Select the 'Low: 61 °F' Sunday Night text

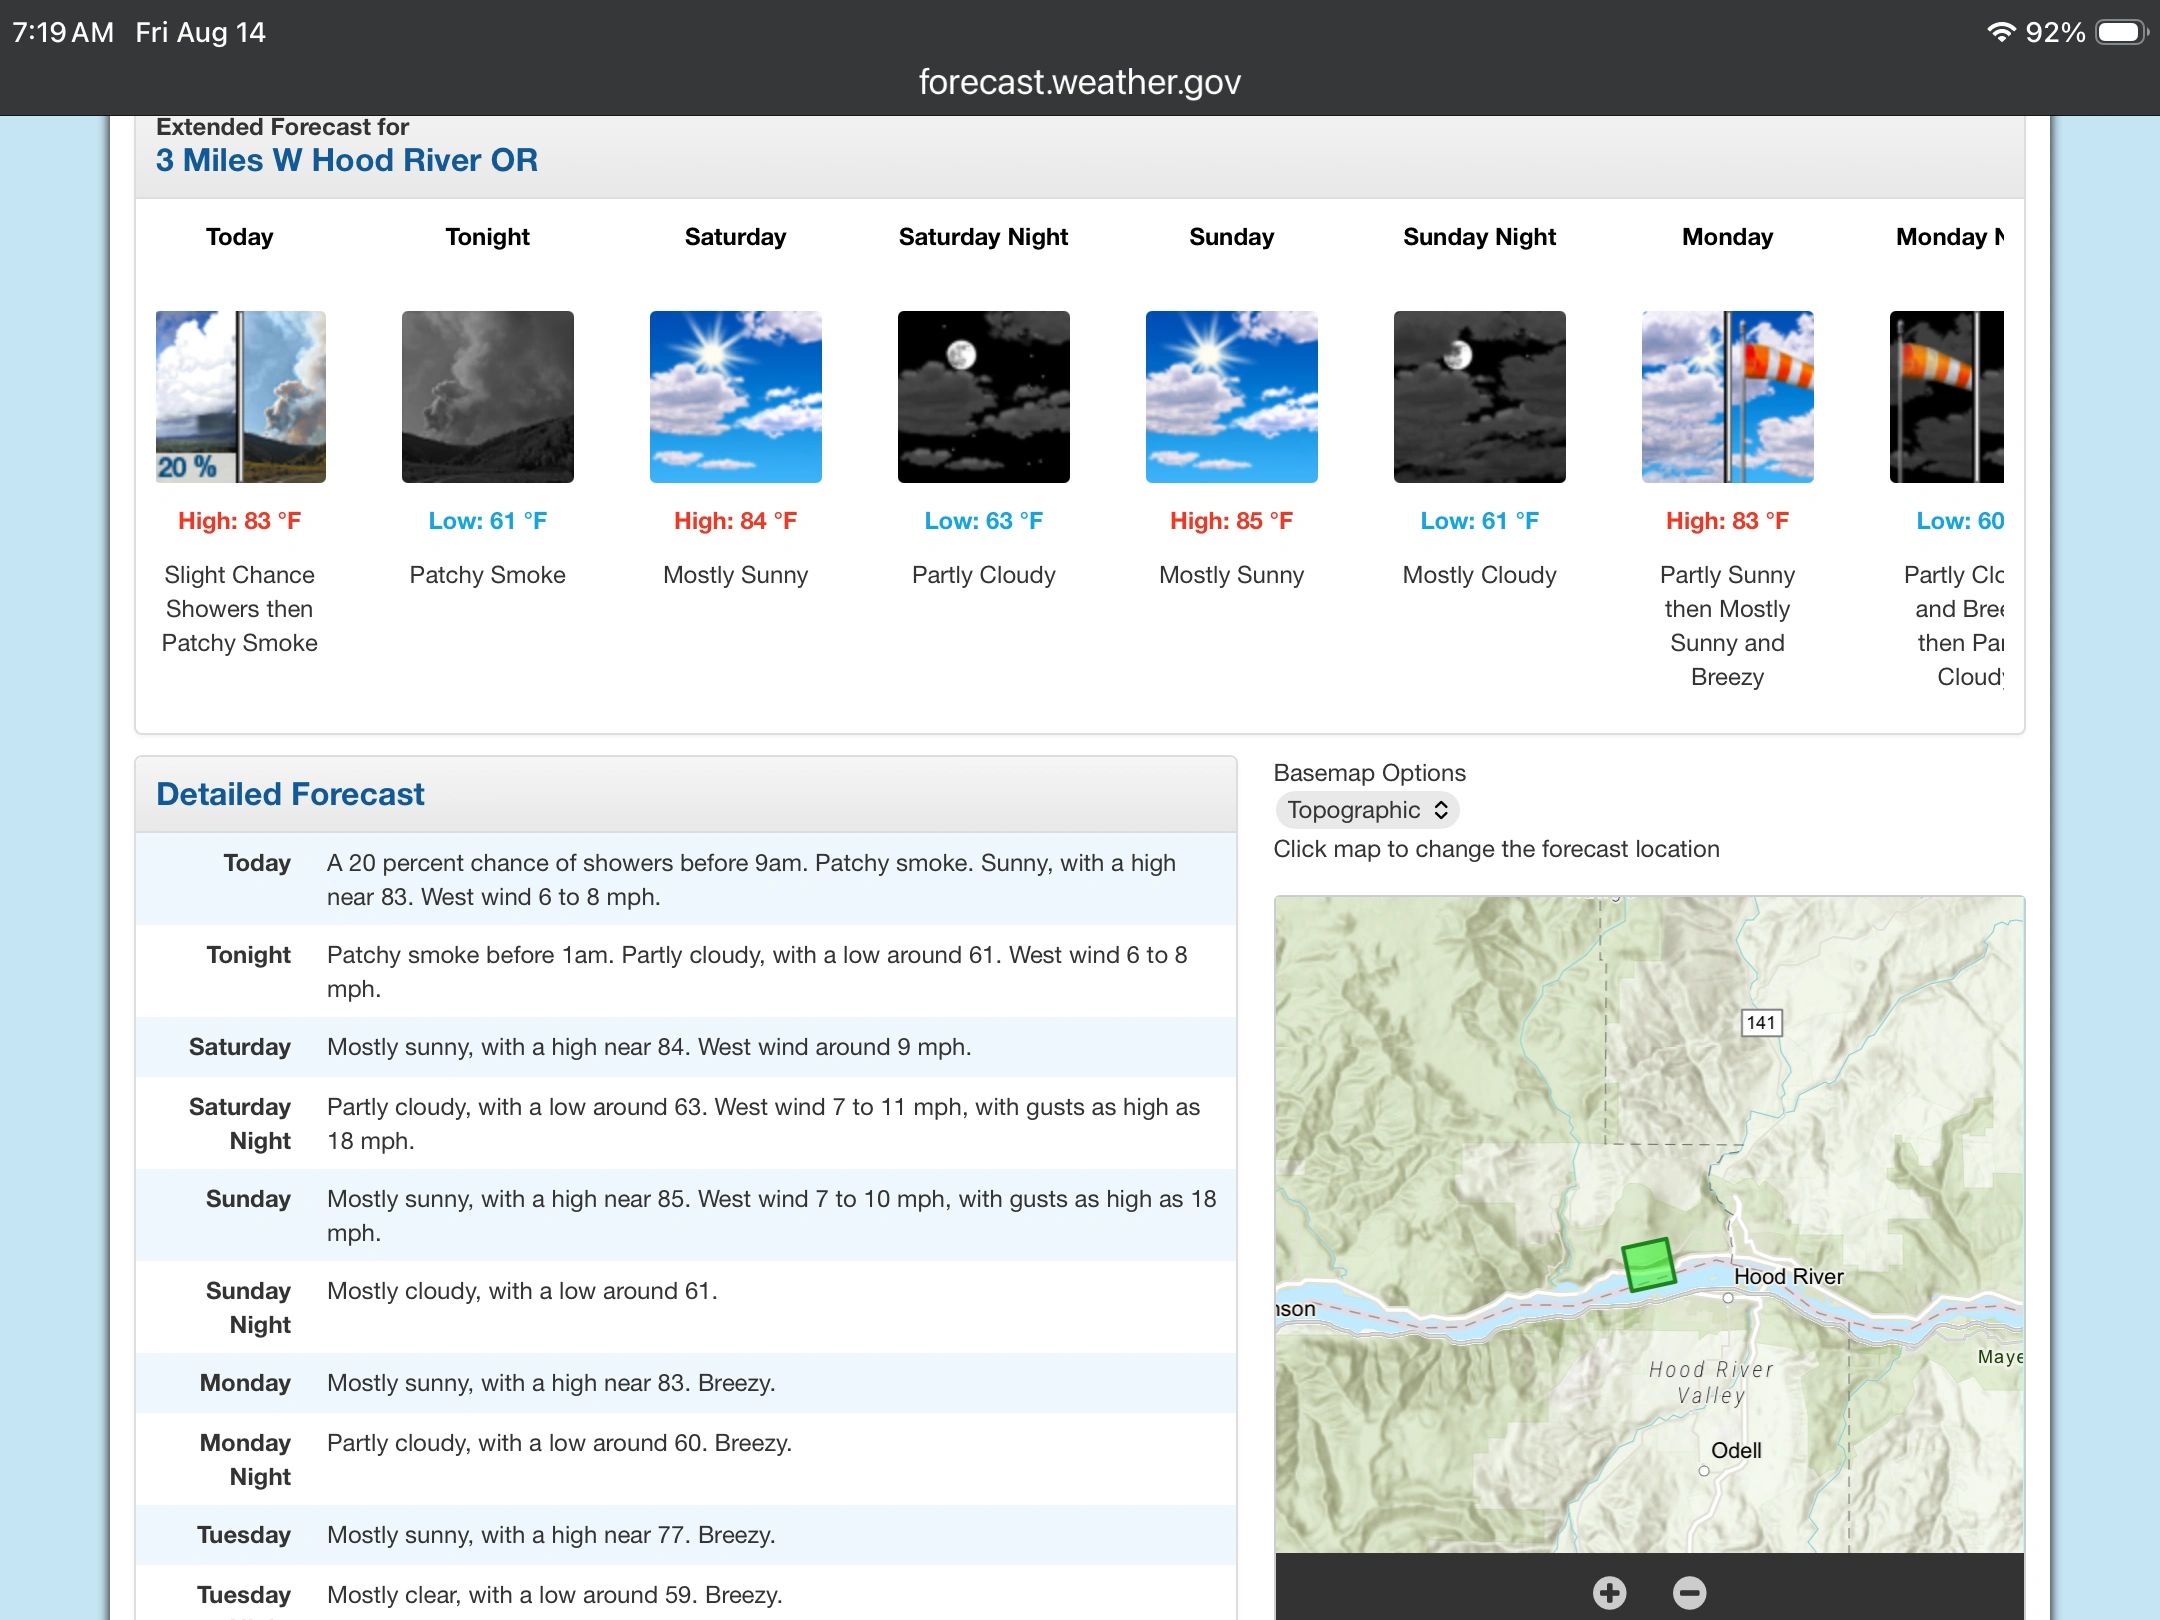(x=1480, y=521)
